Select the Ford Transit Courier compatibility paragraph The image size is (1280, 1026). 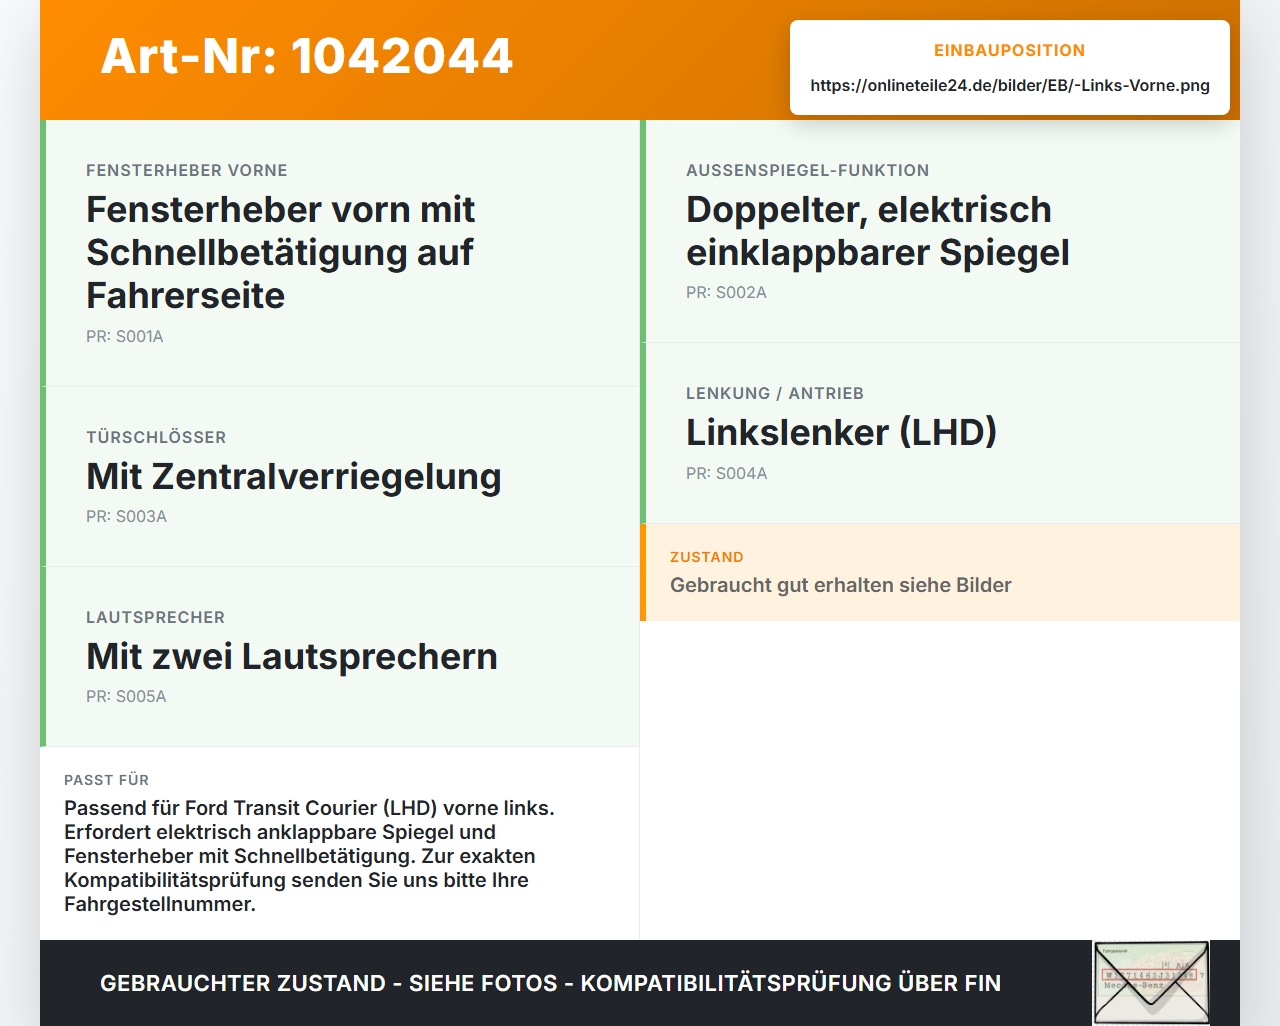[310, 856]
